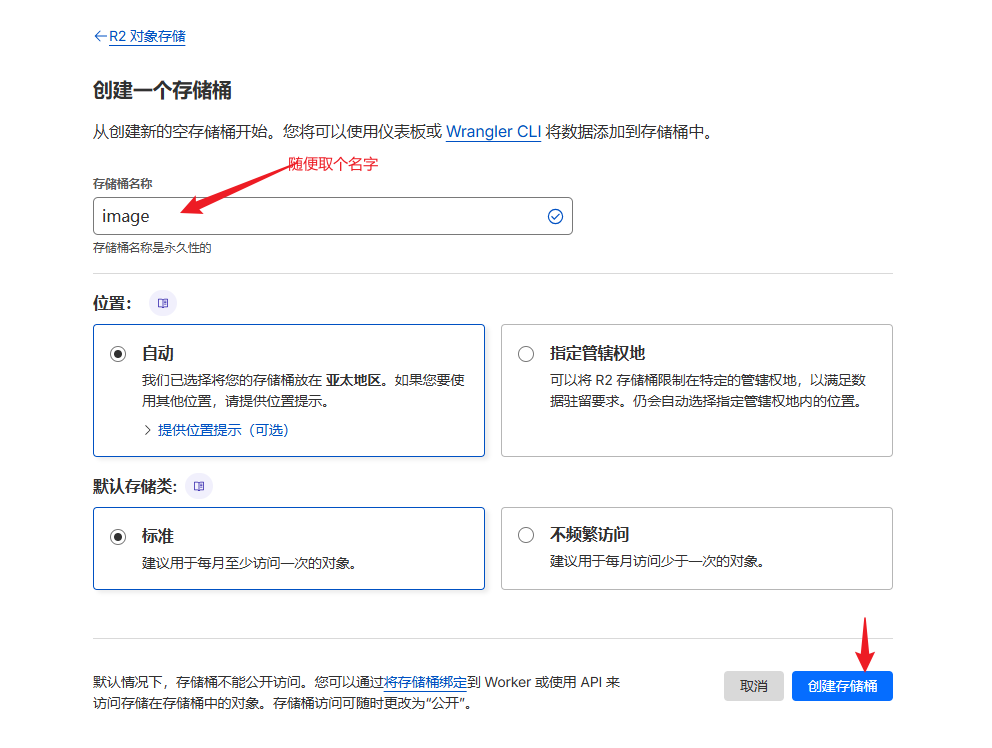Click the blue 创建存储桶 button
992x748 pixels.
pos(842,686)
